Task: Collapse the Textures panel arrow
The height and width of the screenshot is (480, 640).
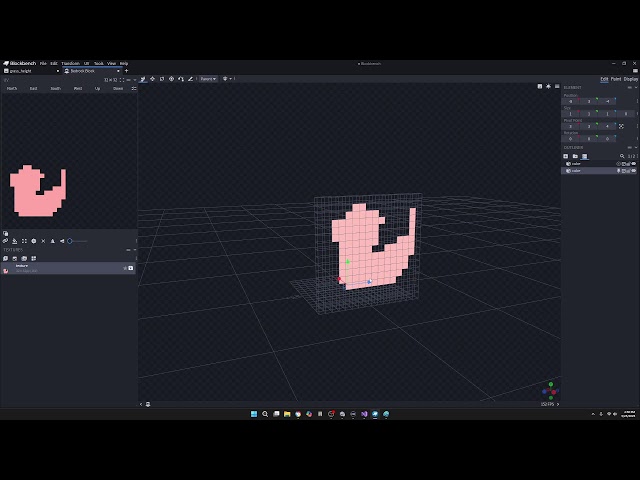Action: click(135, 250)
